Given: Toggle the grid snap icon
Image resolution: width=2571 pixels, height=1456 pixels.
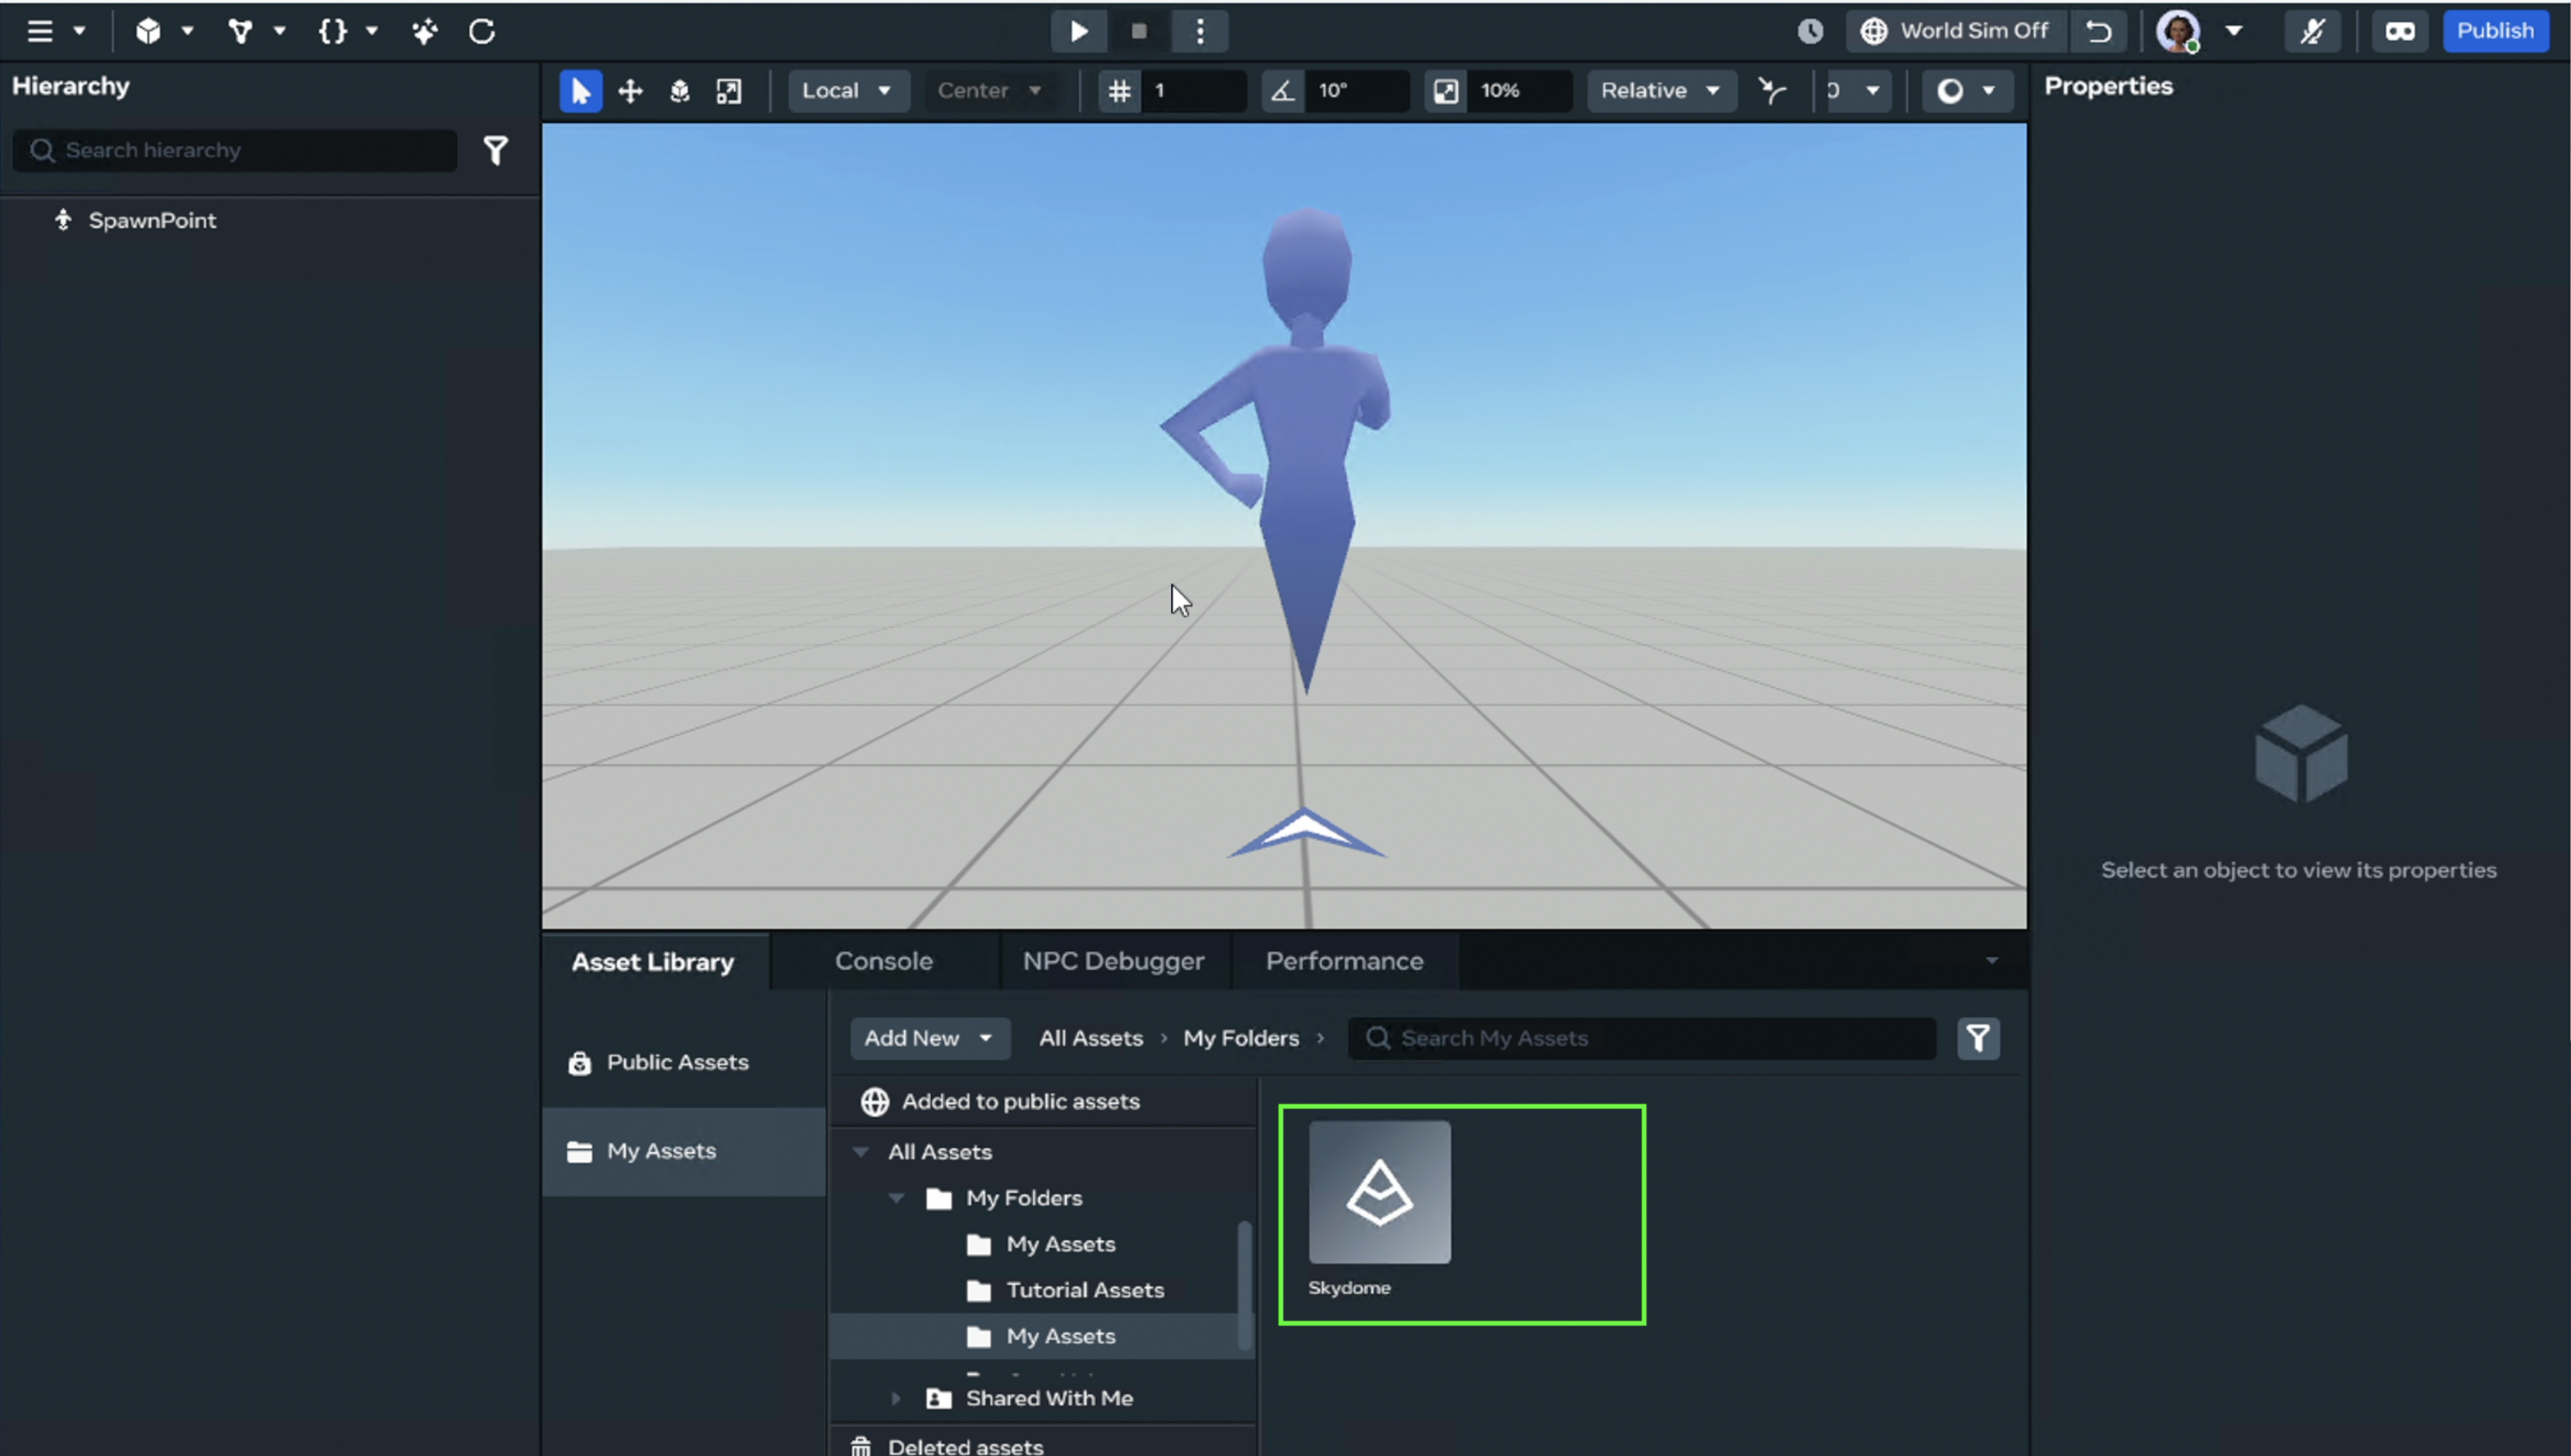Looking at the screenshot, I should point(1119,91).
